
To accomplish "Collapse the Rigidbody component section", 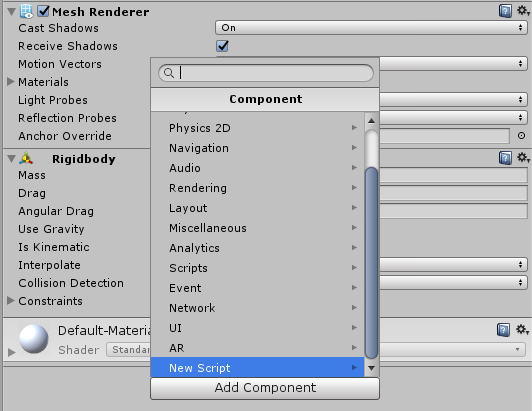I will click(x=11, y=159).
